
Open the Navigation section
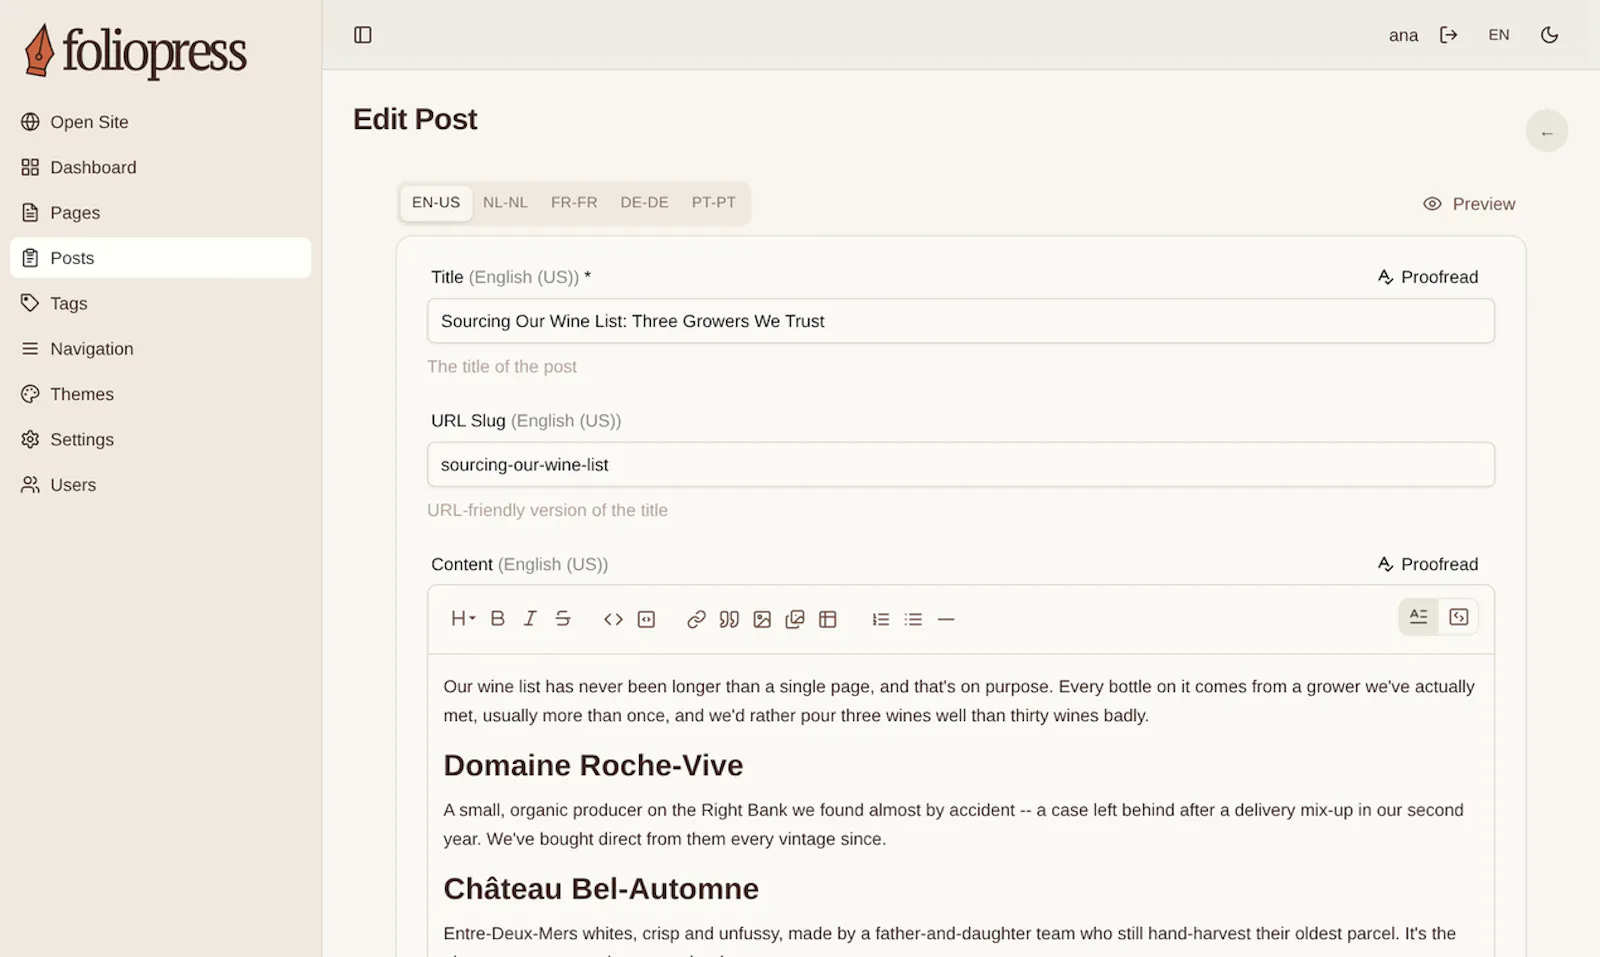click(161, 349)
